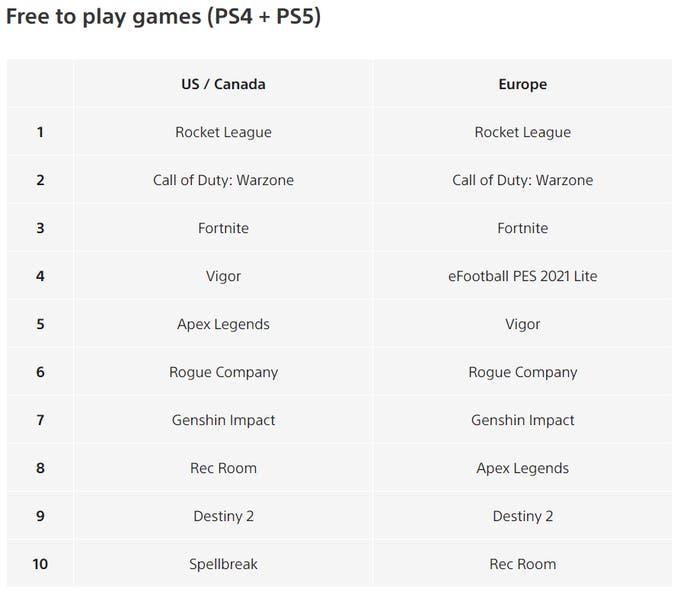Select Rogue Company under US / Canada
The image size is (690, 595).
[x=223, y=372]
